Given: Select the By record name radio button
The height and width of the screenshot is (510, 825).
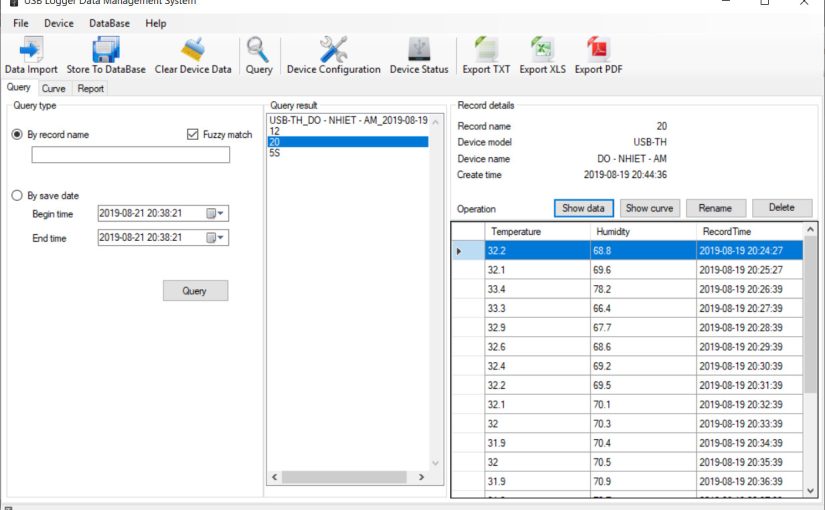Looking at the screenshot, I should tap(17, 135).
